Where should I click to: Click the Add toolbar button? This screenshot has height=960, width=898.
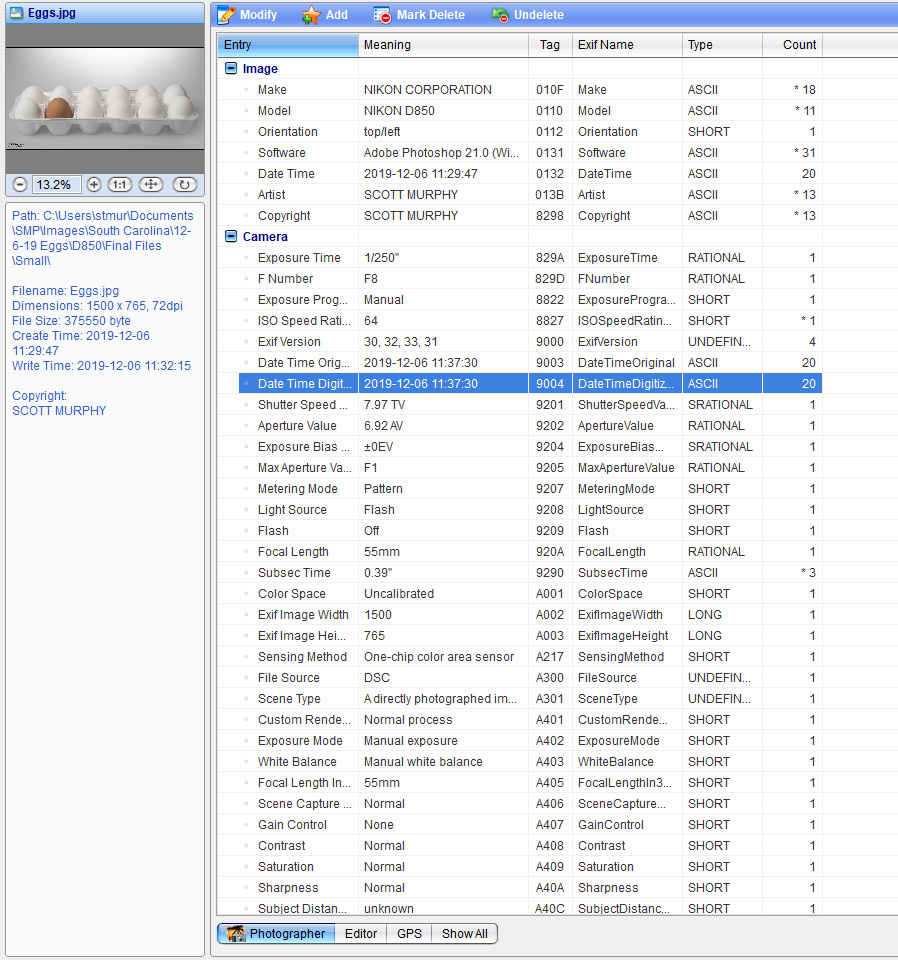[326, 15]
